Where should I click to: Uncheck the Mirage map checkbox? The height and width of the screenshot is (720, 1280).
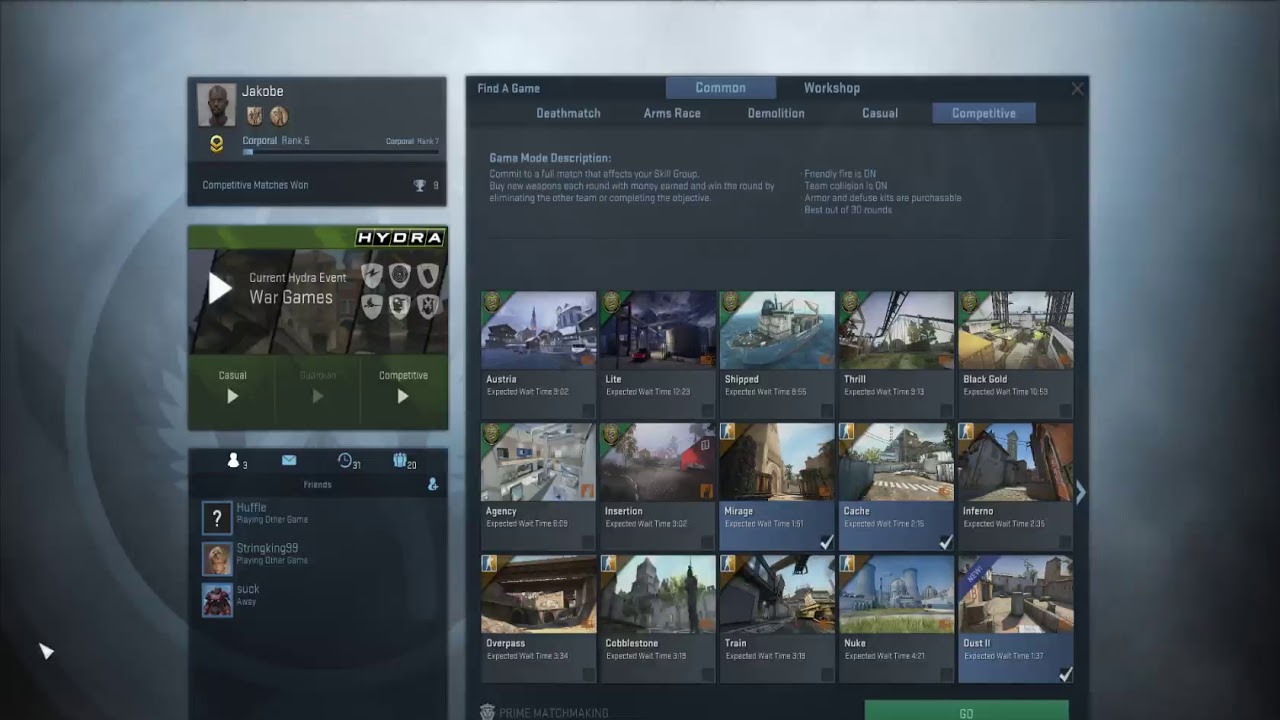827,542
